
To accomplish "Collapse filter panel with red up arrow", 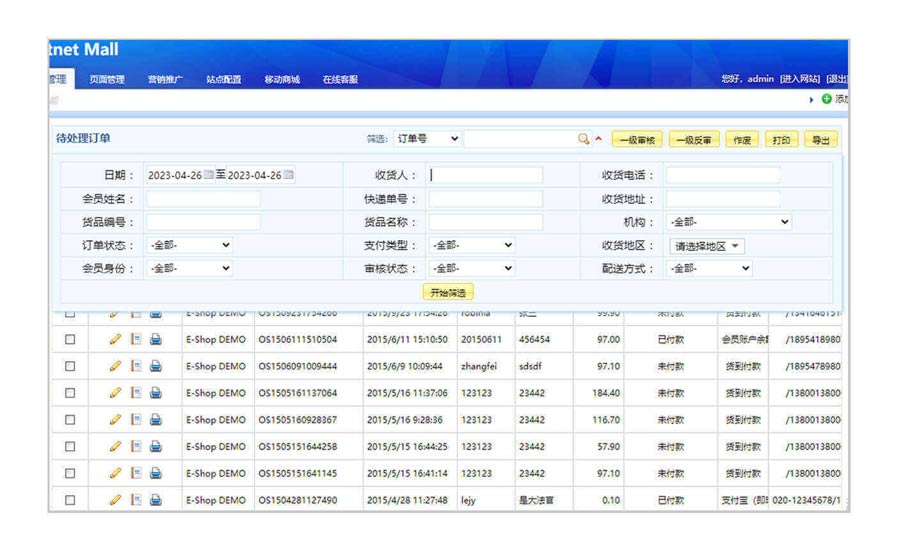I will [599, 140].
